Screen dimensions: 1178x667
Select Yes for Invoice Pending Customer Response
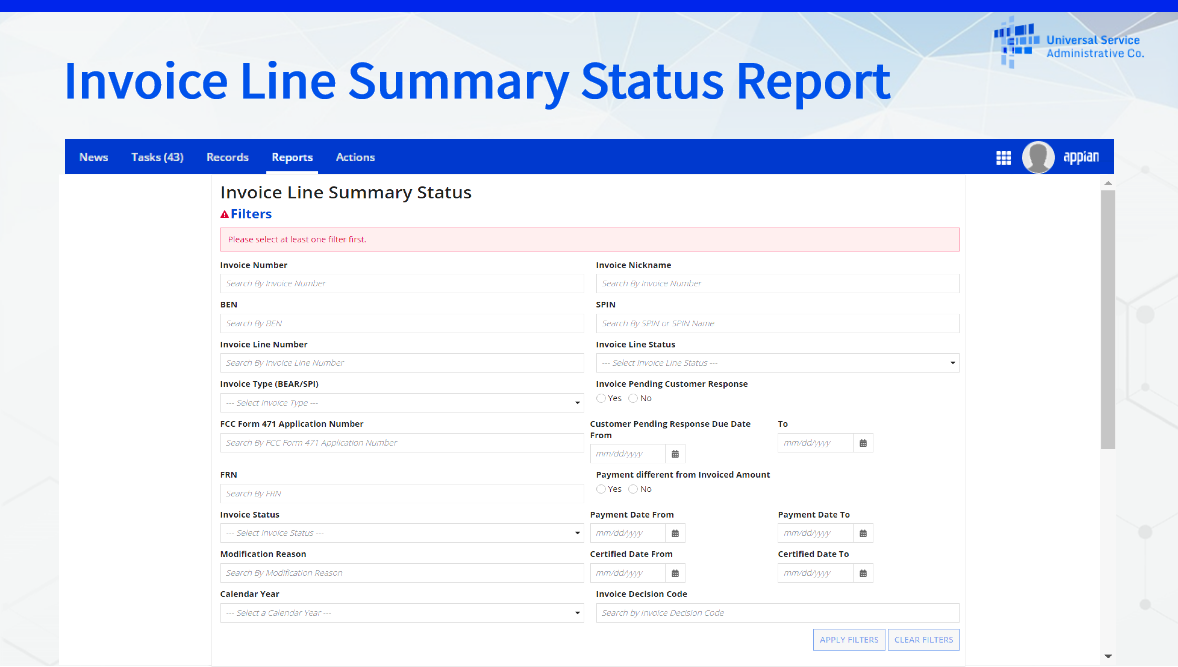601,398
